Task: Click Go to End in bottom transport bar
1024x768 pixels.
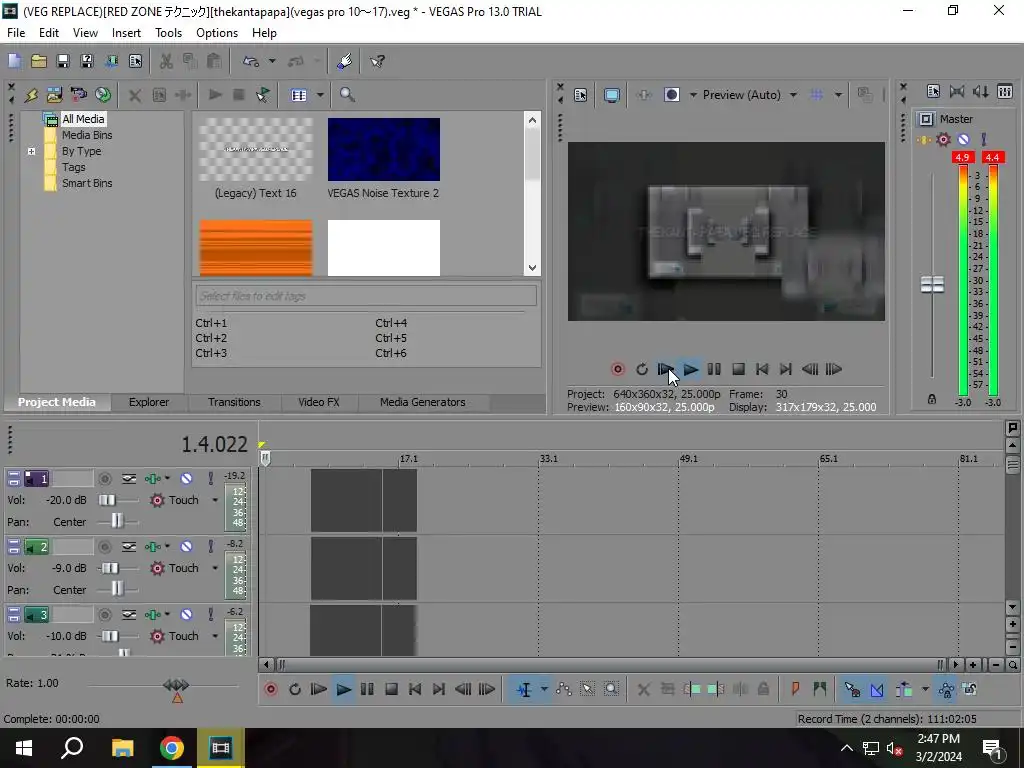Action: (x=439, y=689)
